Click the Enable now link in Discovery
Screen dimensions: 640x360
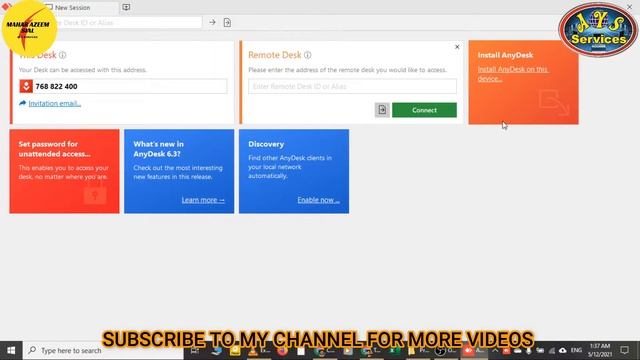[x=318, y=200]
